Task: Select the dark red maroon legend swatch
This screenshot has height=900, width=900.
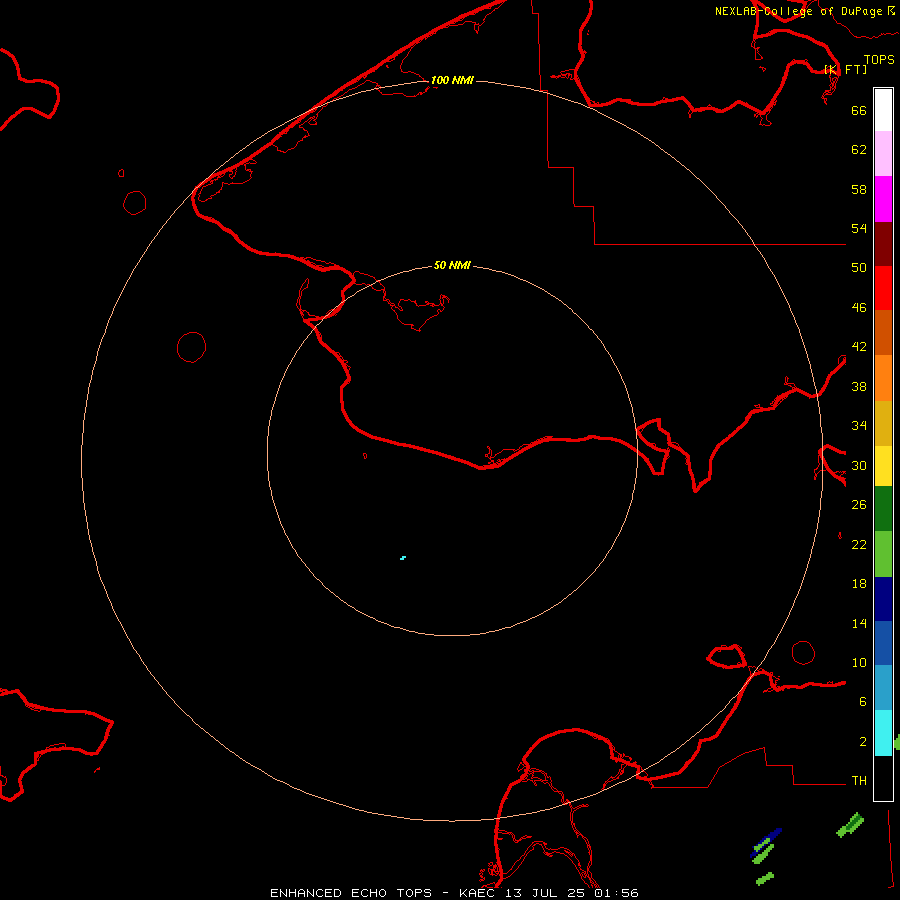Action: [883, 243]
